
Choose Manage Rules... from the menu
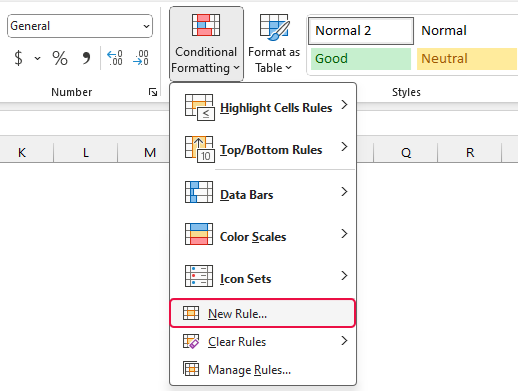point(263,369)
